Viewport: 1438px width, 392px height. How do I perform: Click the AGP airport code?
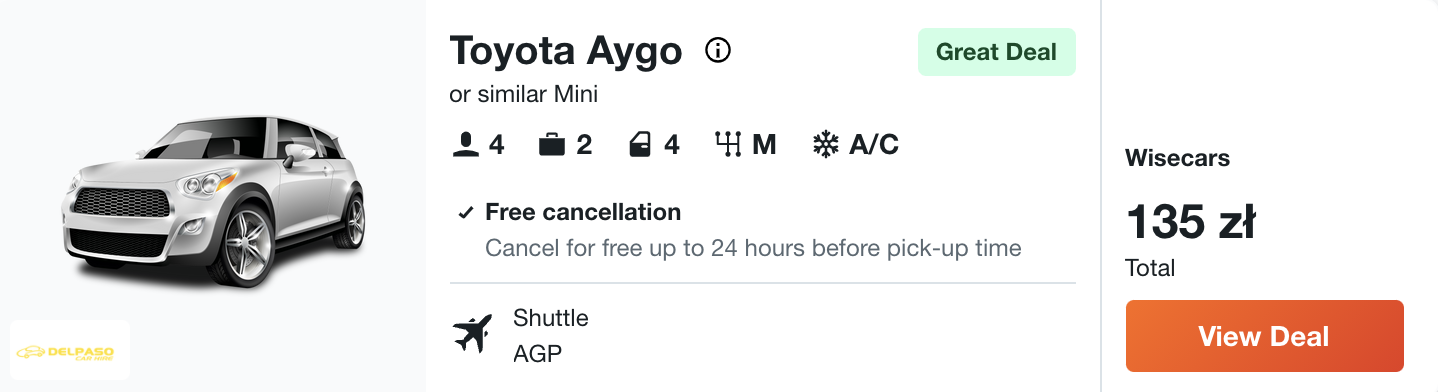(537, 354)
